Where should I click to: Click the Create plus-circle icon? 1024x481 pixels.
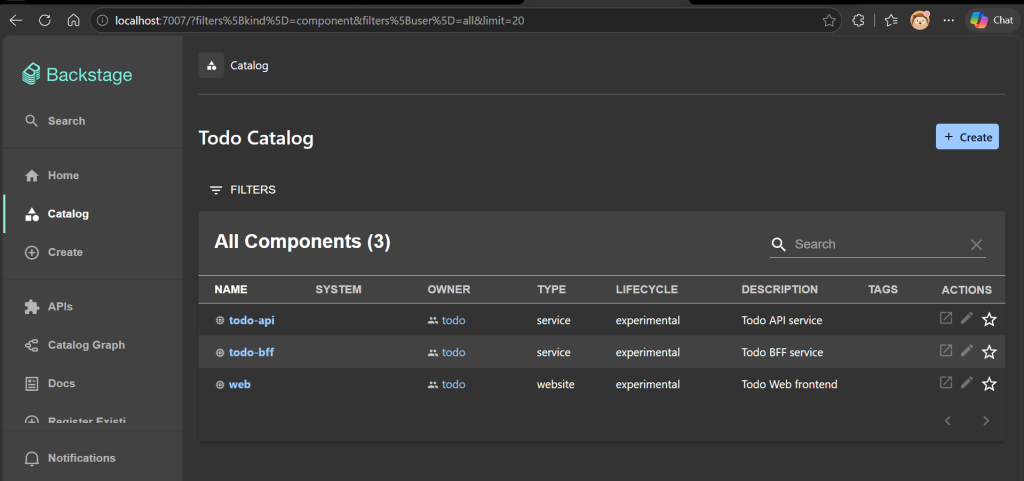pyautogui.click(x=31, y=252)
